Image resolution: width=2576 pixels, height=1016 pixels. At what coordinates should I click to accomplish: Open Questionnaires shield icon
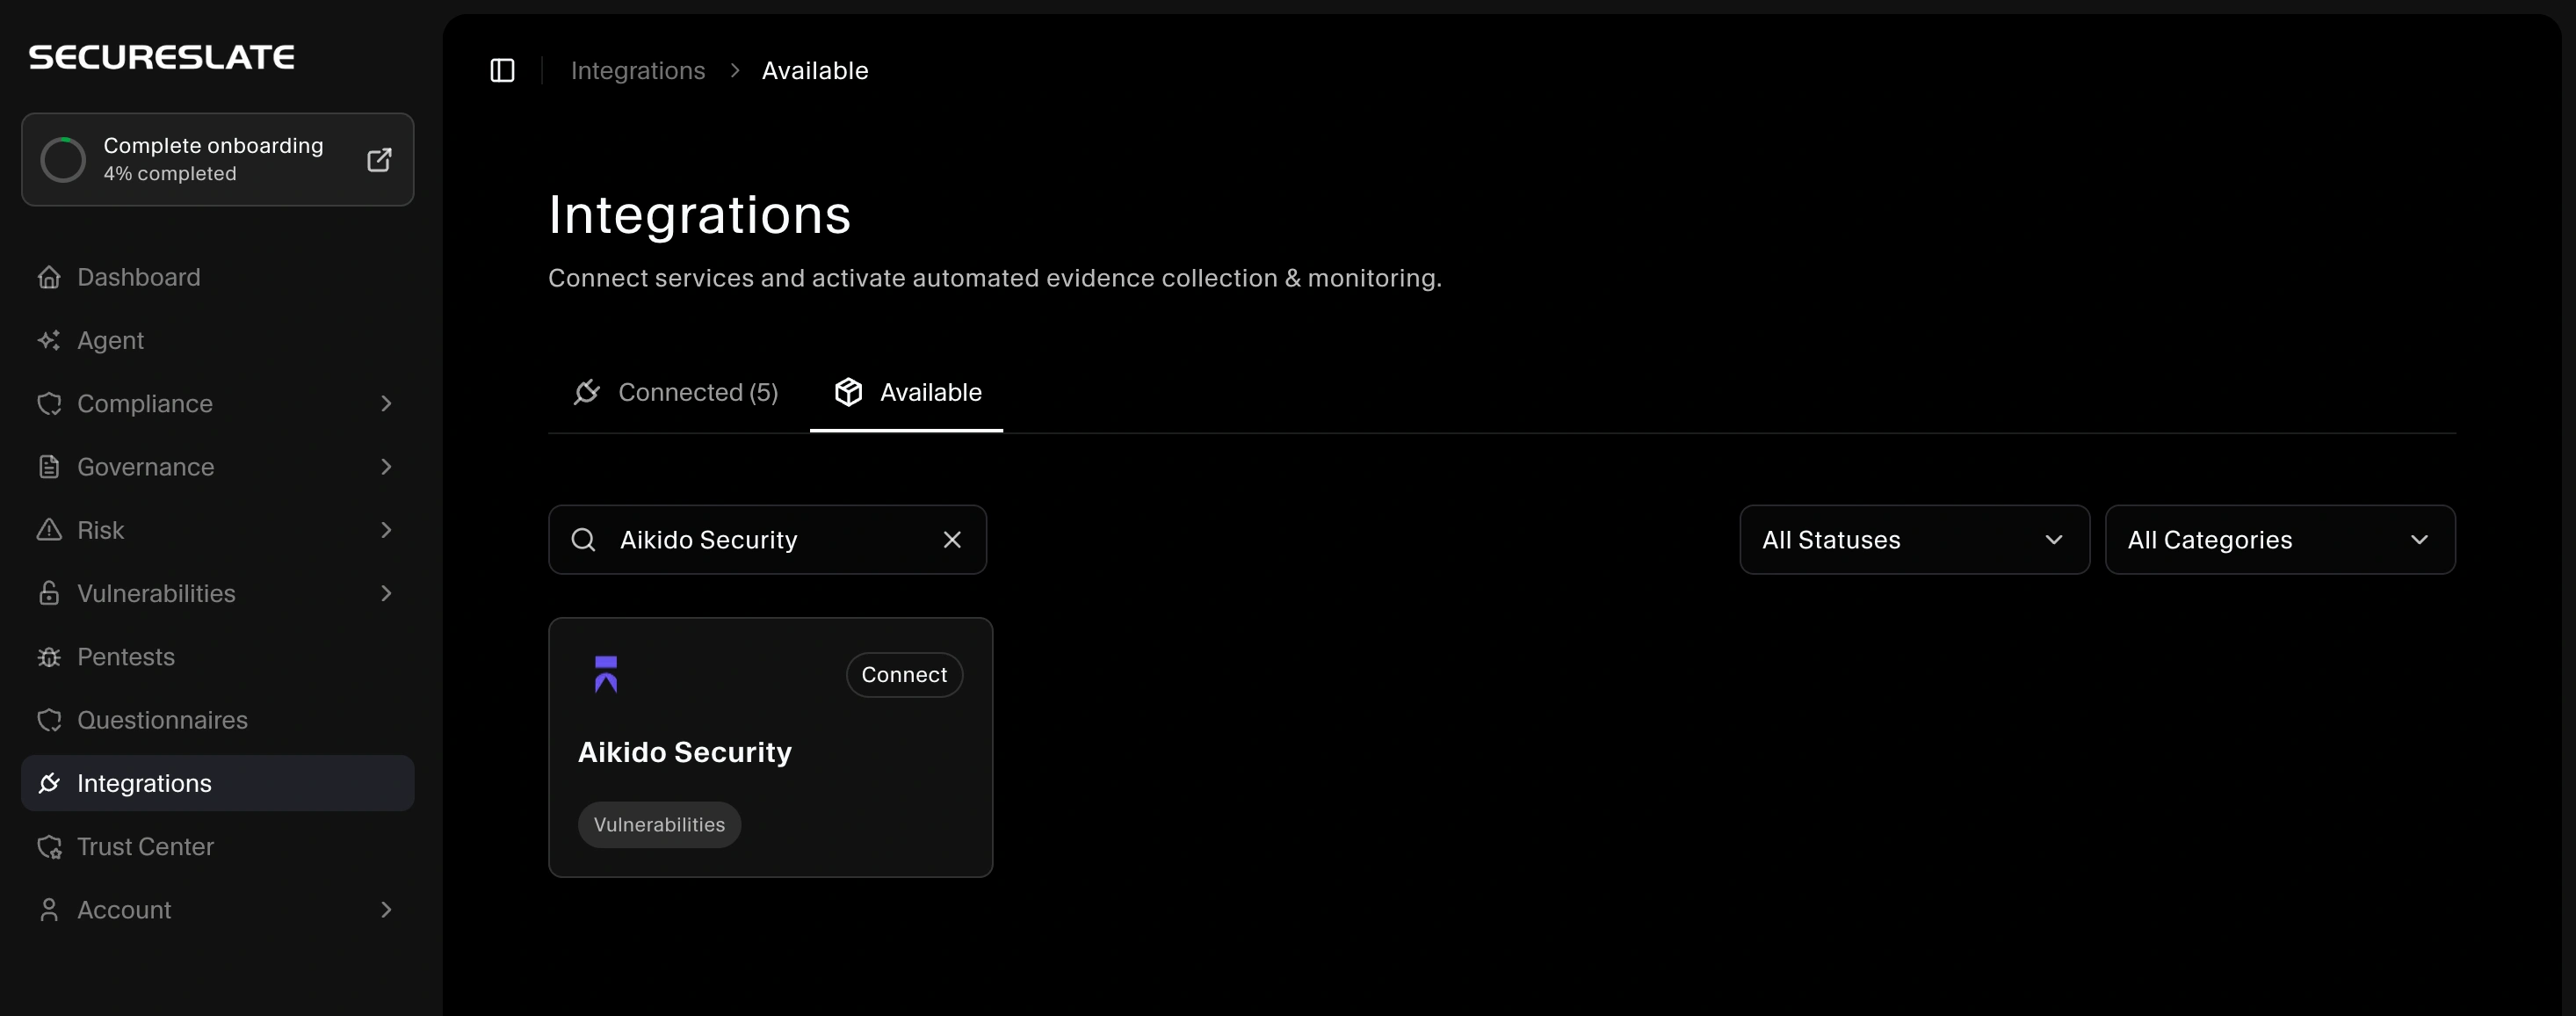[49, 720]
